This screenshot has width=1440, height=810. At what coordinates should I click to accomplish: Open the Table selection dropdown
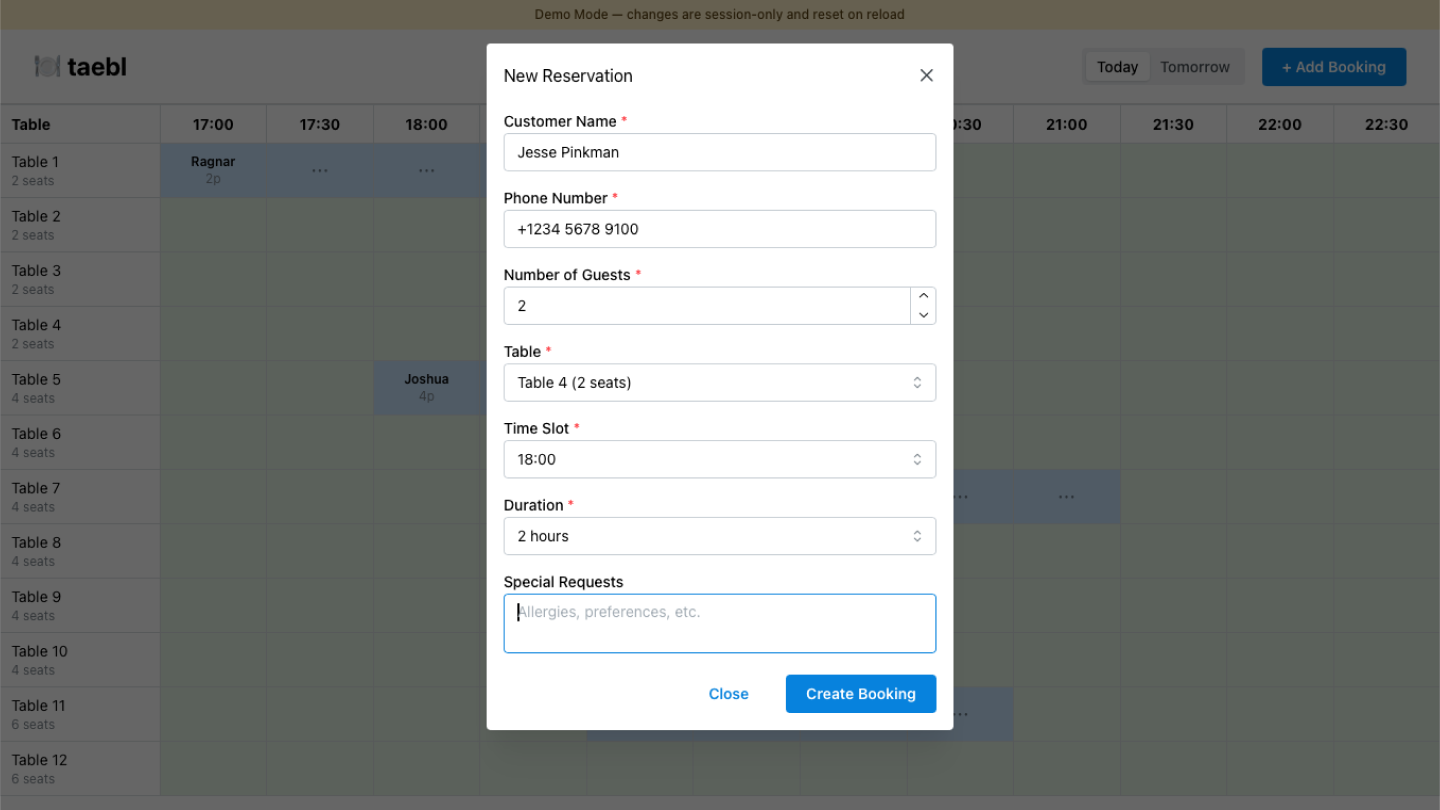719,382
